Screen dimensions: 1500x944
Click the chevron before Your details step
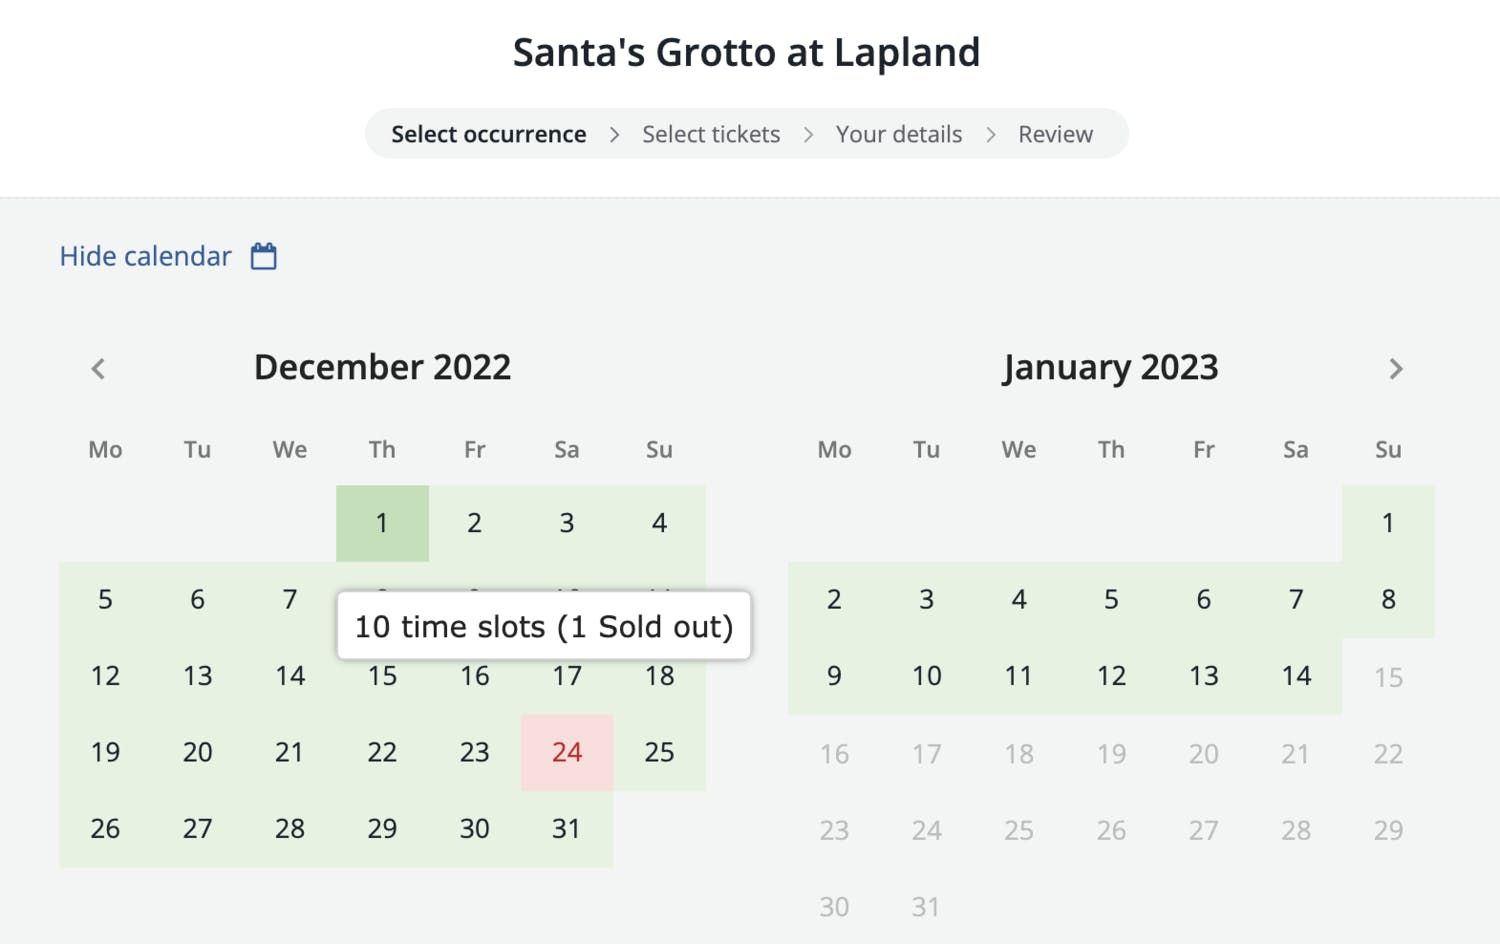(807, 134)
